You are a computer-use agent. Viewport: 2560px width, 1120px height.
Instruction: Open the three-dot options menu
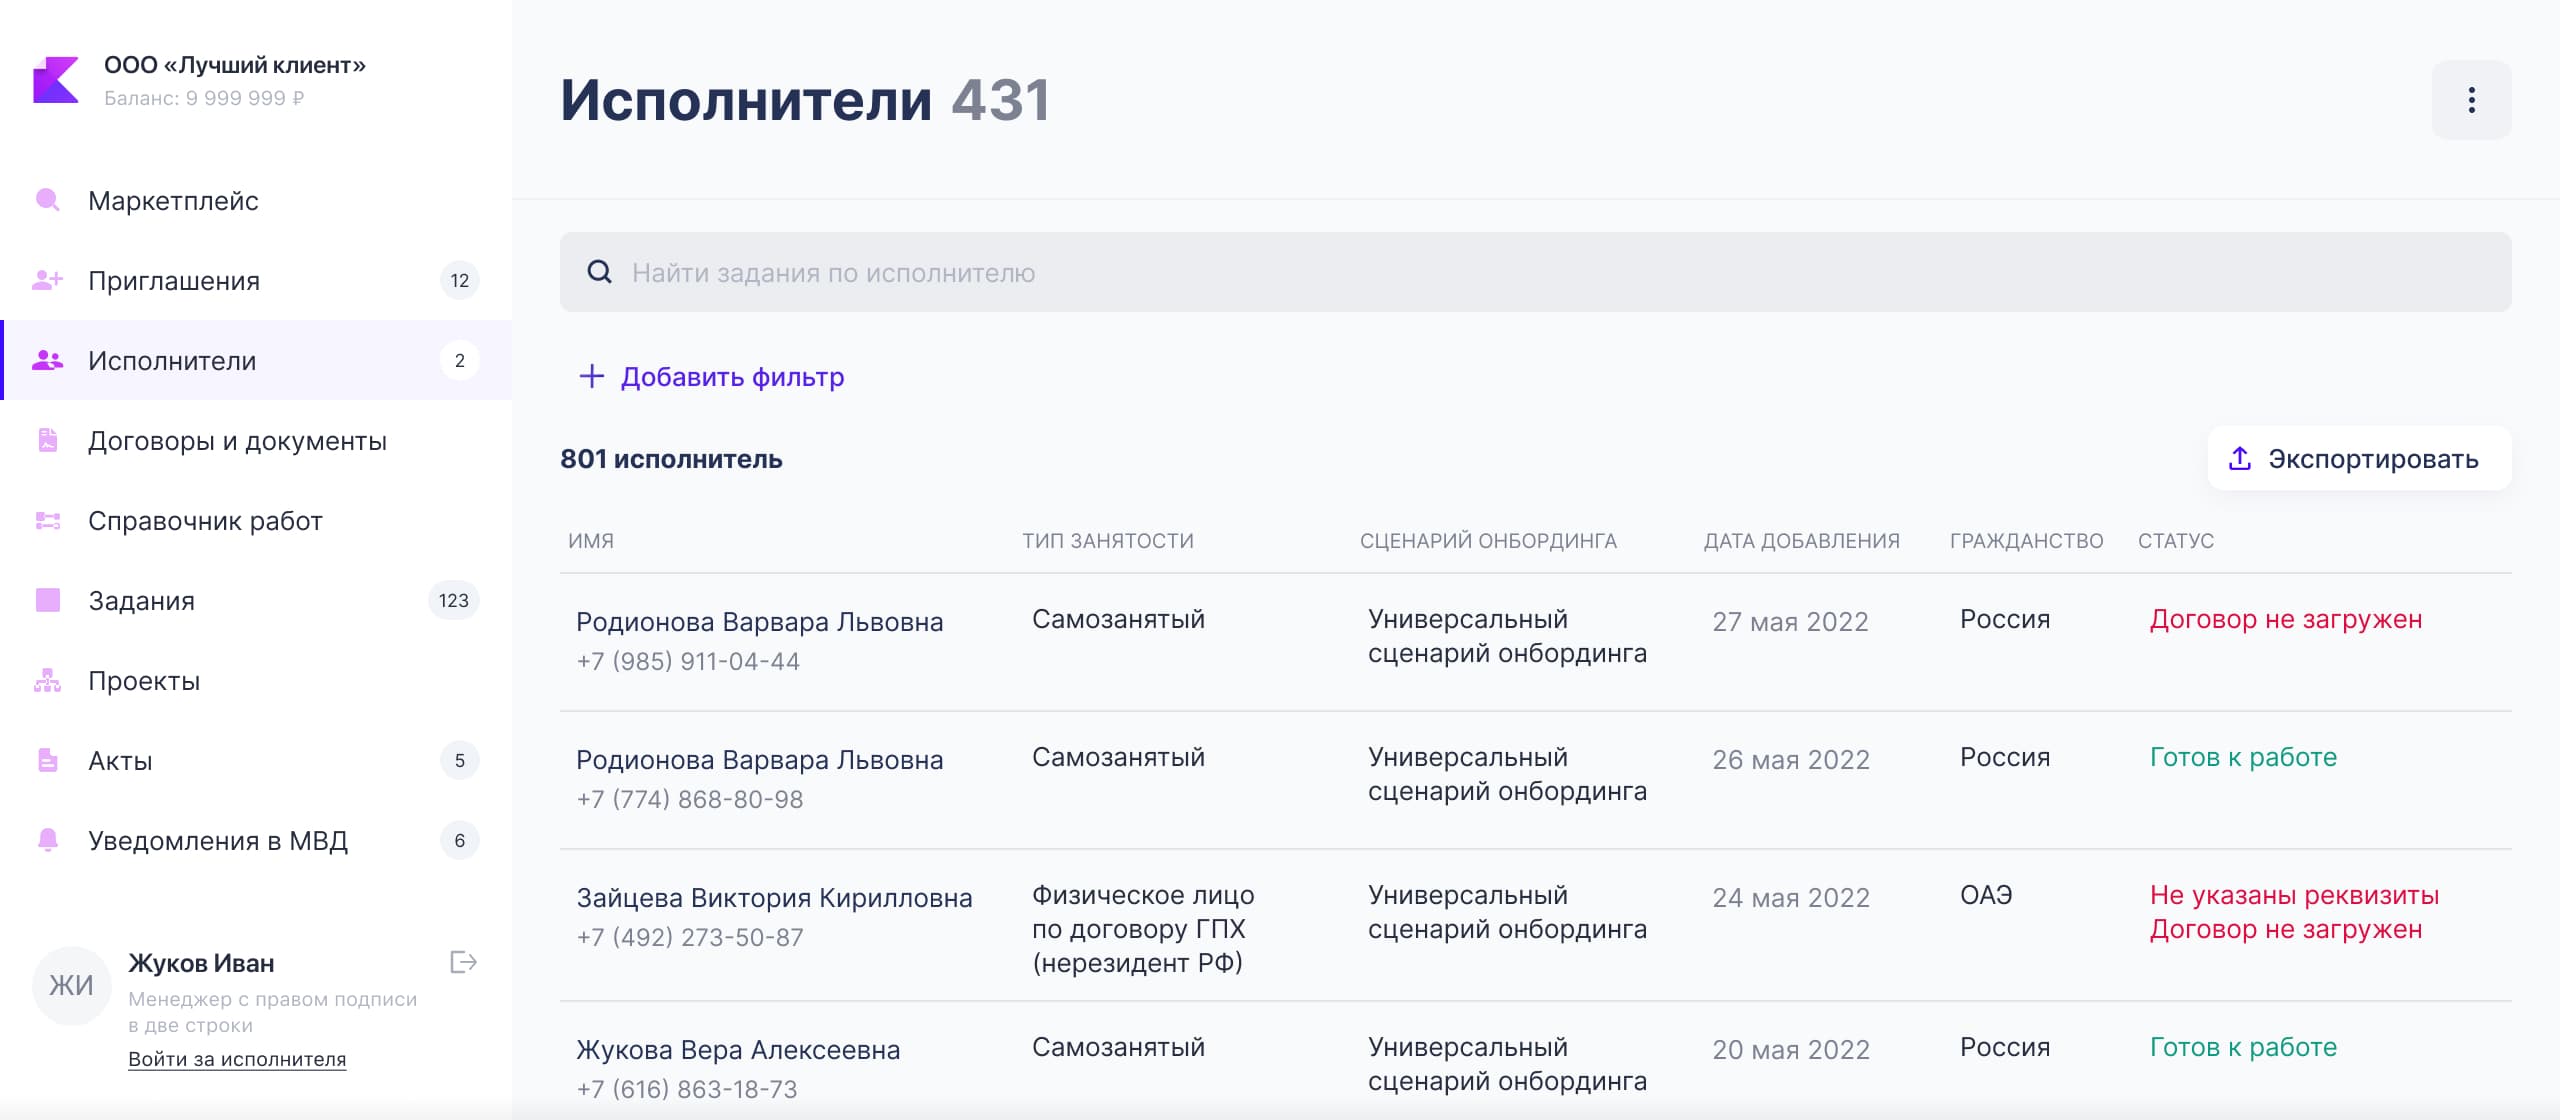(2471, 100)
